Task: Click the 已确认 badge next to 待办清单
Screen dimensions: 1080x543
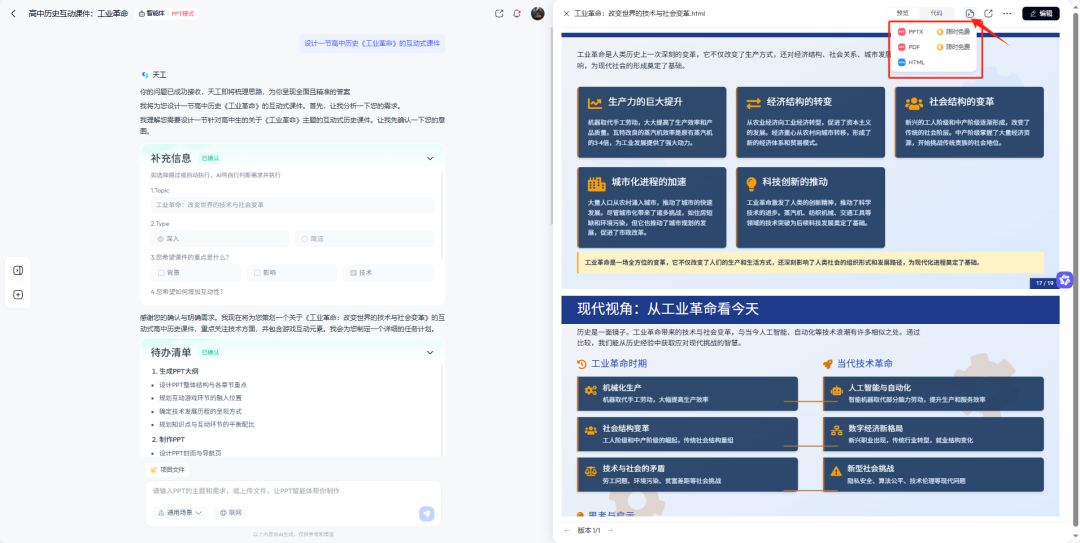Action: click(x=210, y=352)
